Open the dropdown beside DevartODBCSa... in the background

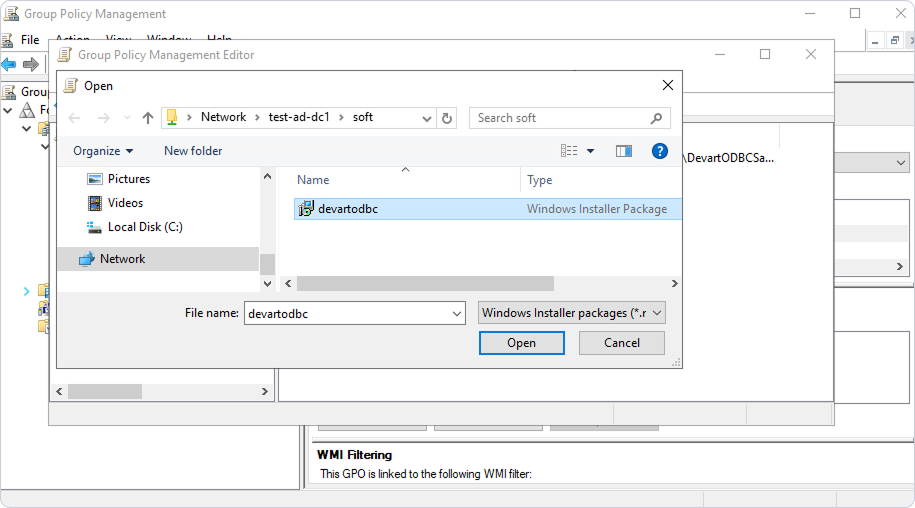pyautogui.click(x=901, y=163)
